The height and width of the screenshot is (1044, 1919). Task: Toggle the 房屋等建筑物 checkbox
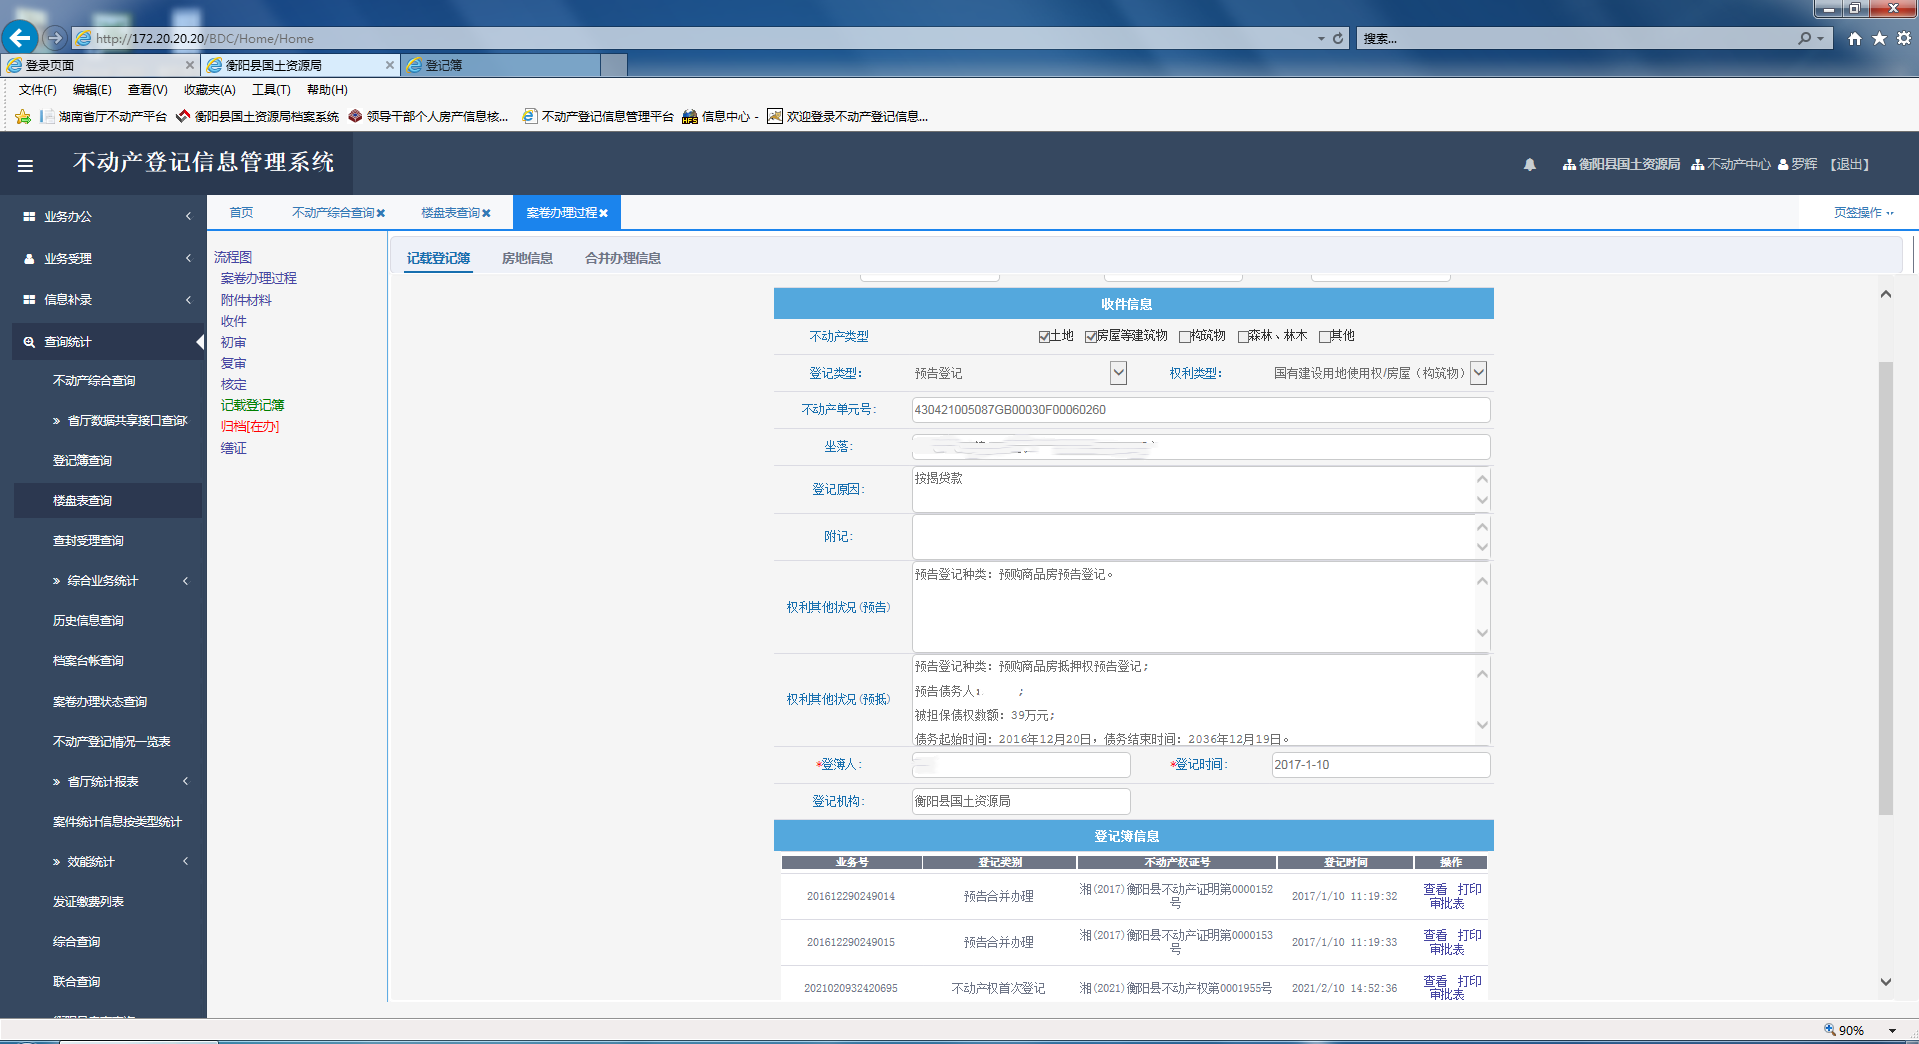pyautogui.click(x=1090, y=337)
